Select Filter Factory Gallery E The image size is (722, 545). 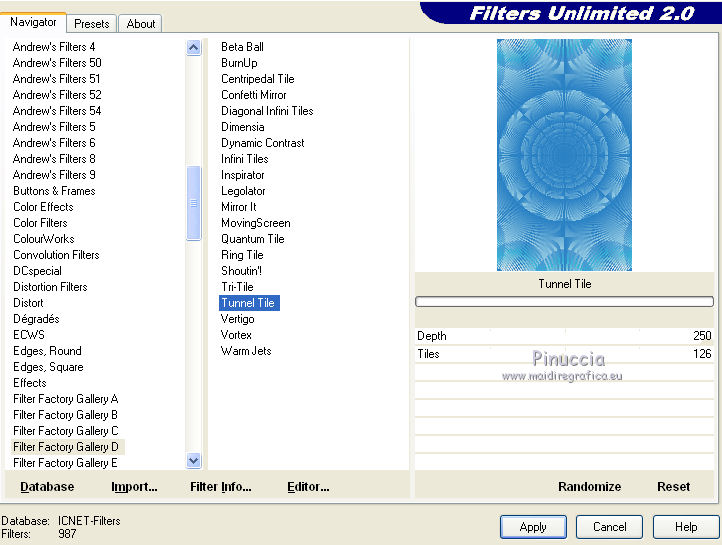point(65,463)
